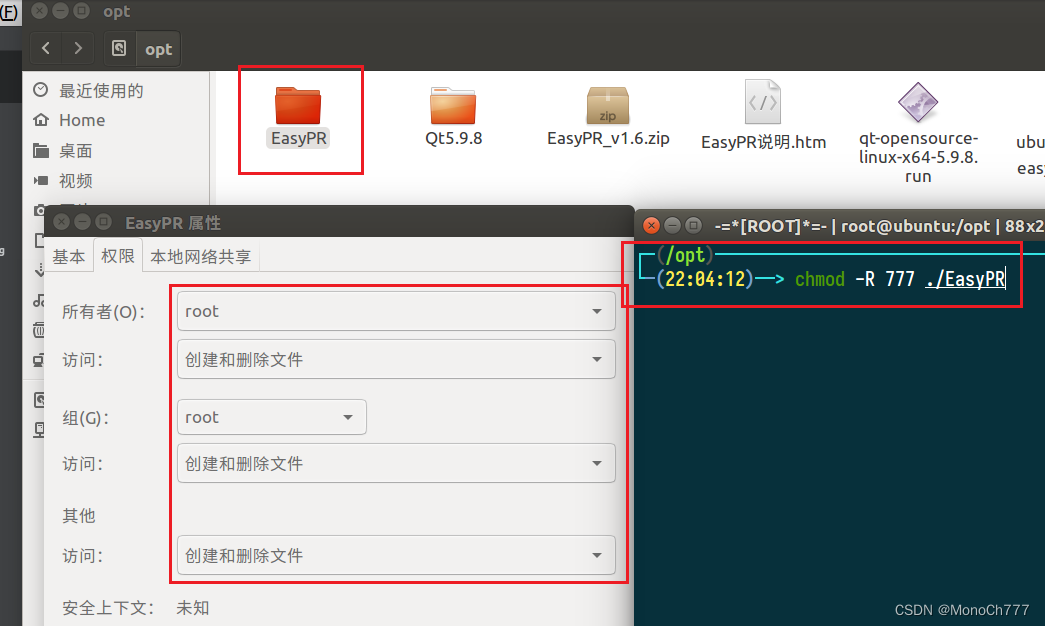Click the back navigation arrow
This screenshot has height=626, width=1045.
click(46, 47)
